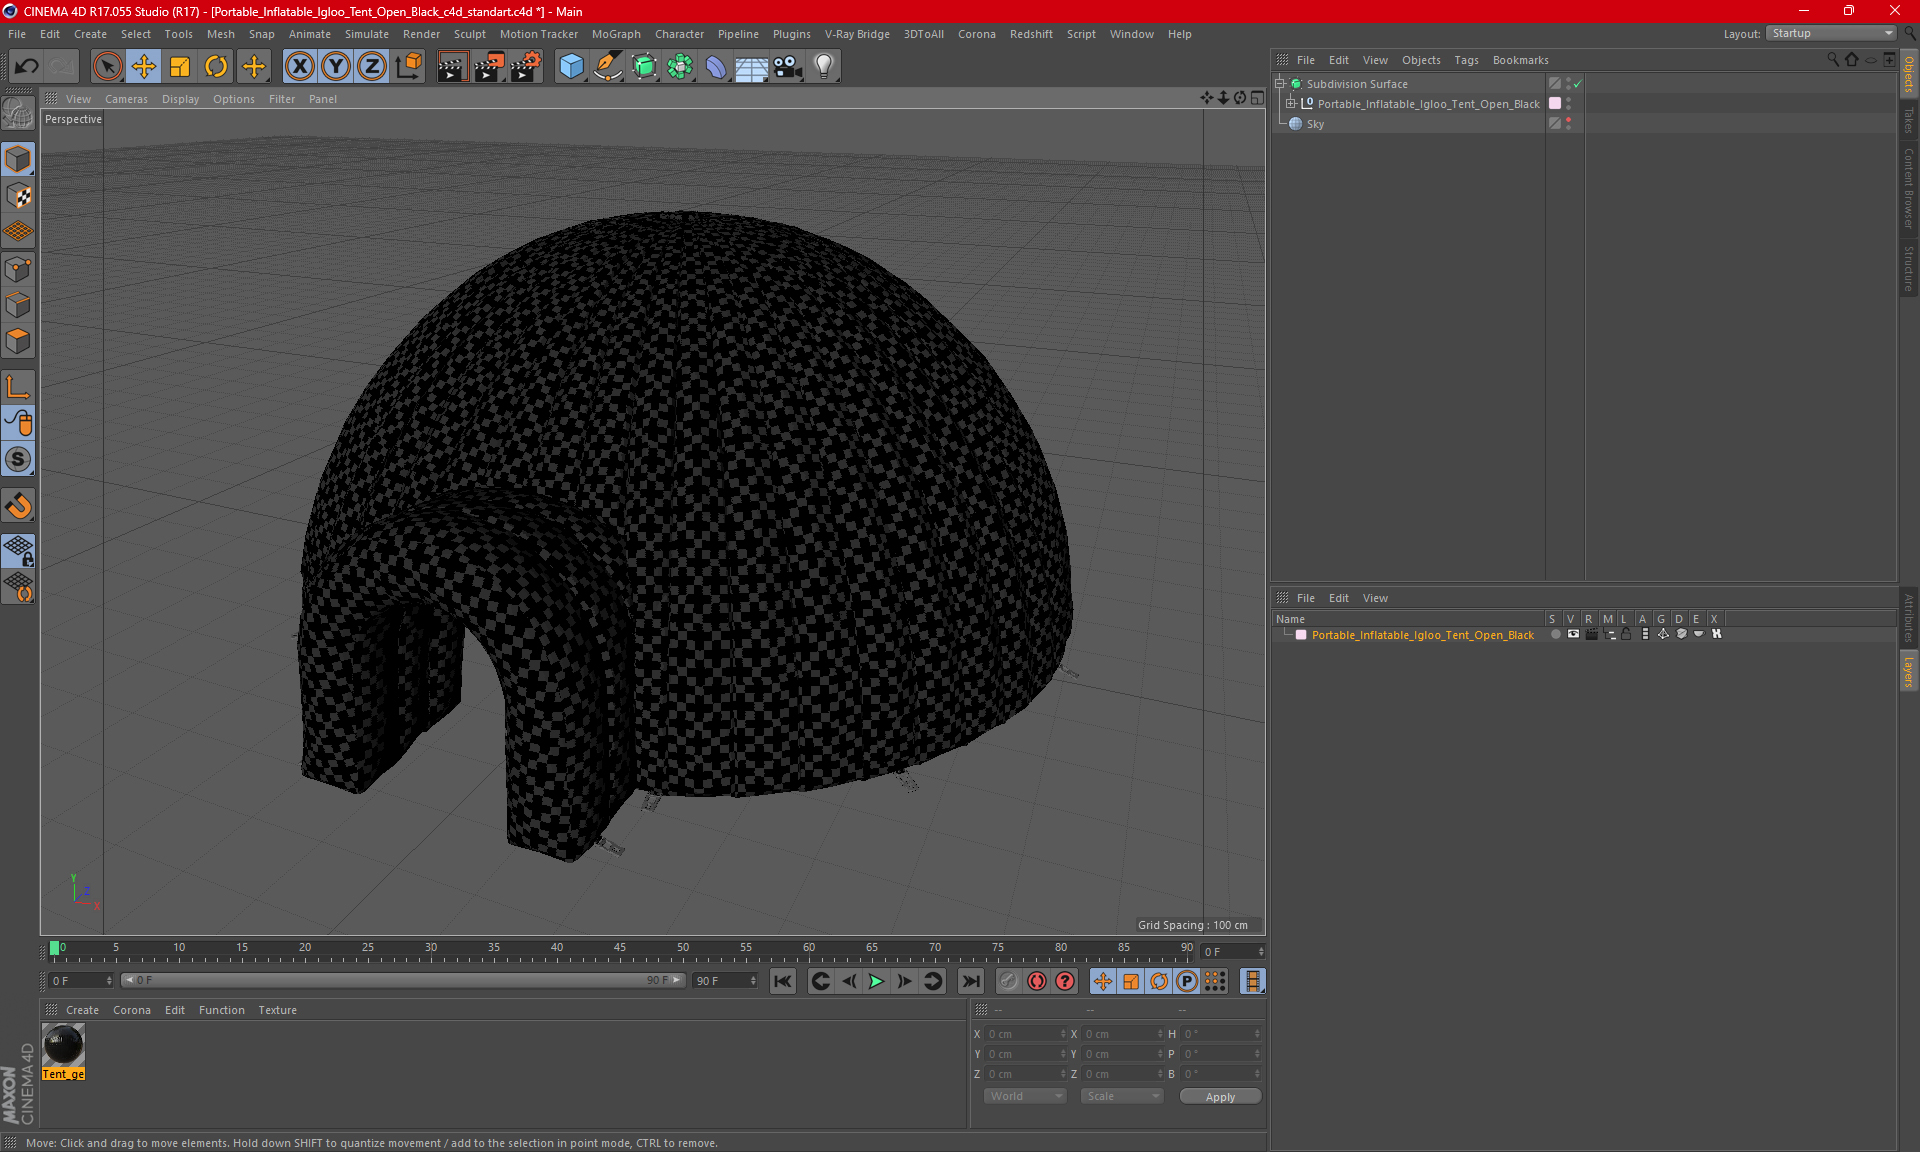Image resolution: width=1920 pixels, height=1152 pixels.
Task: Activate the Move tool
Action: click(x=144, y=67)
